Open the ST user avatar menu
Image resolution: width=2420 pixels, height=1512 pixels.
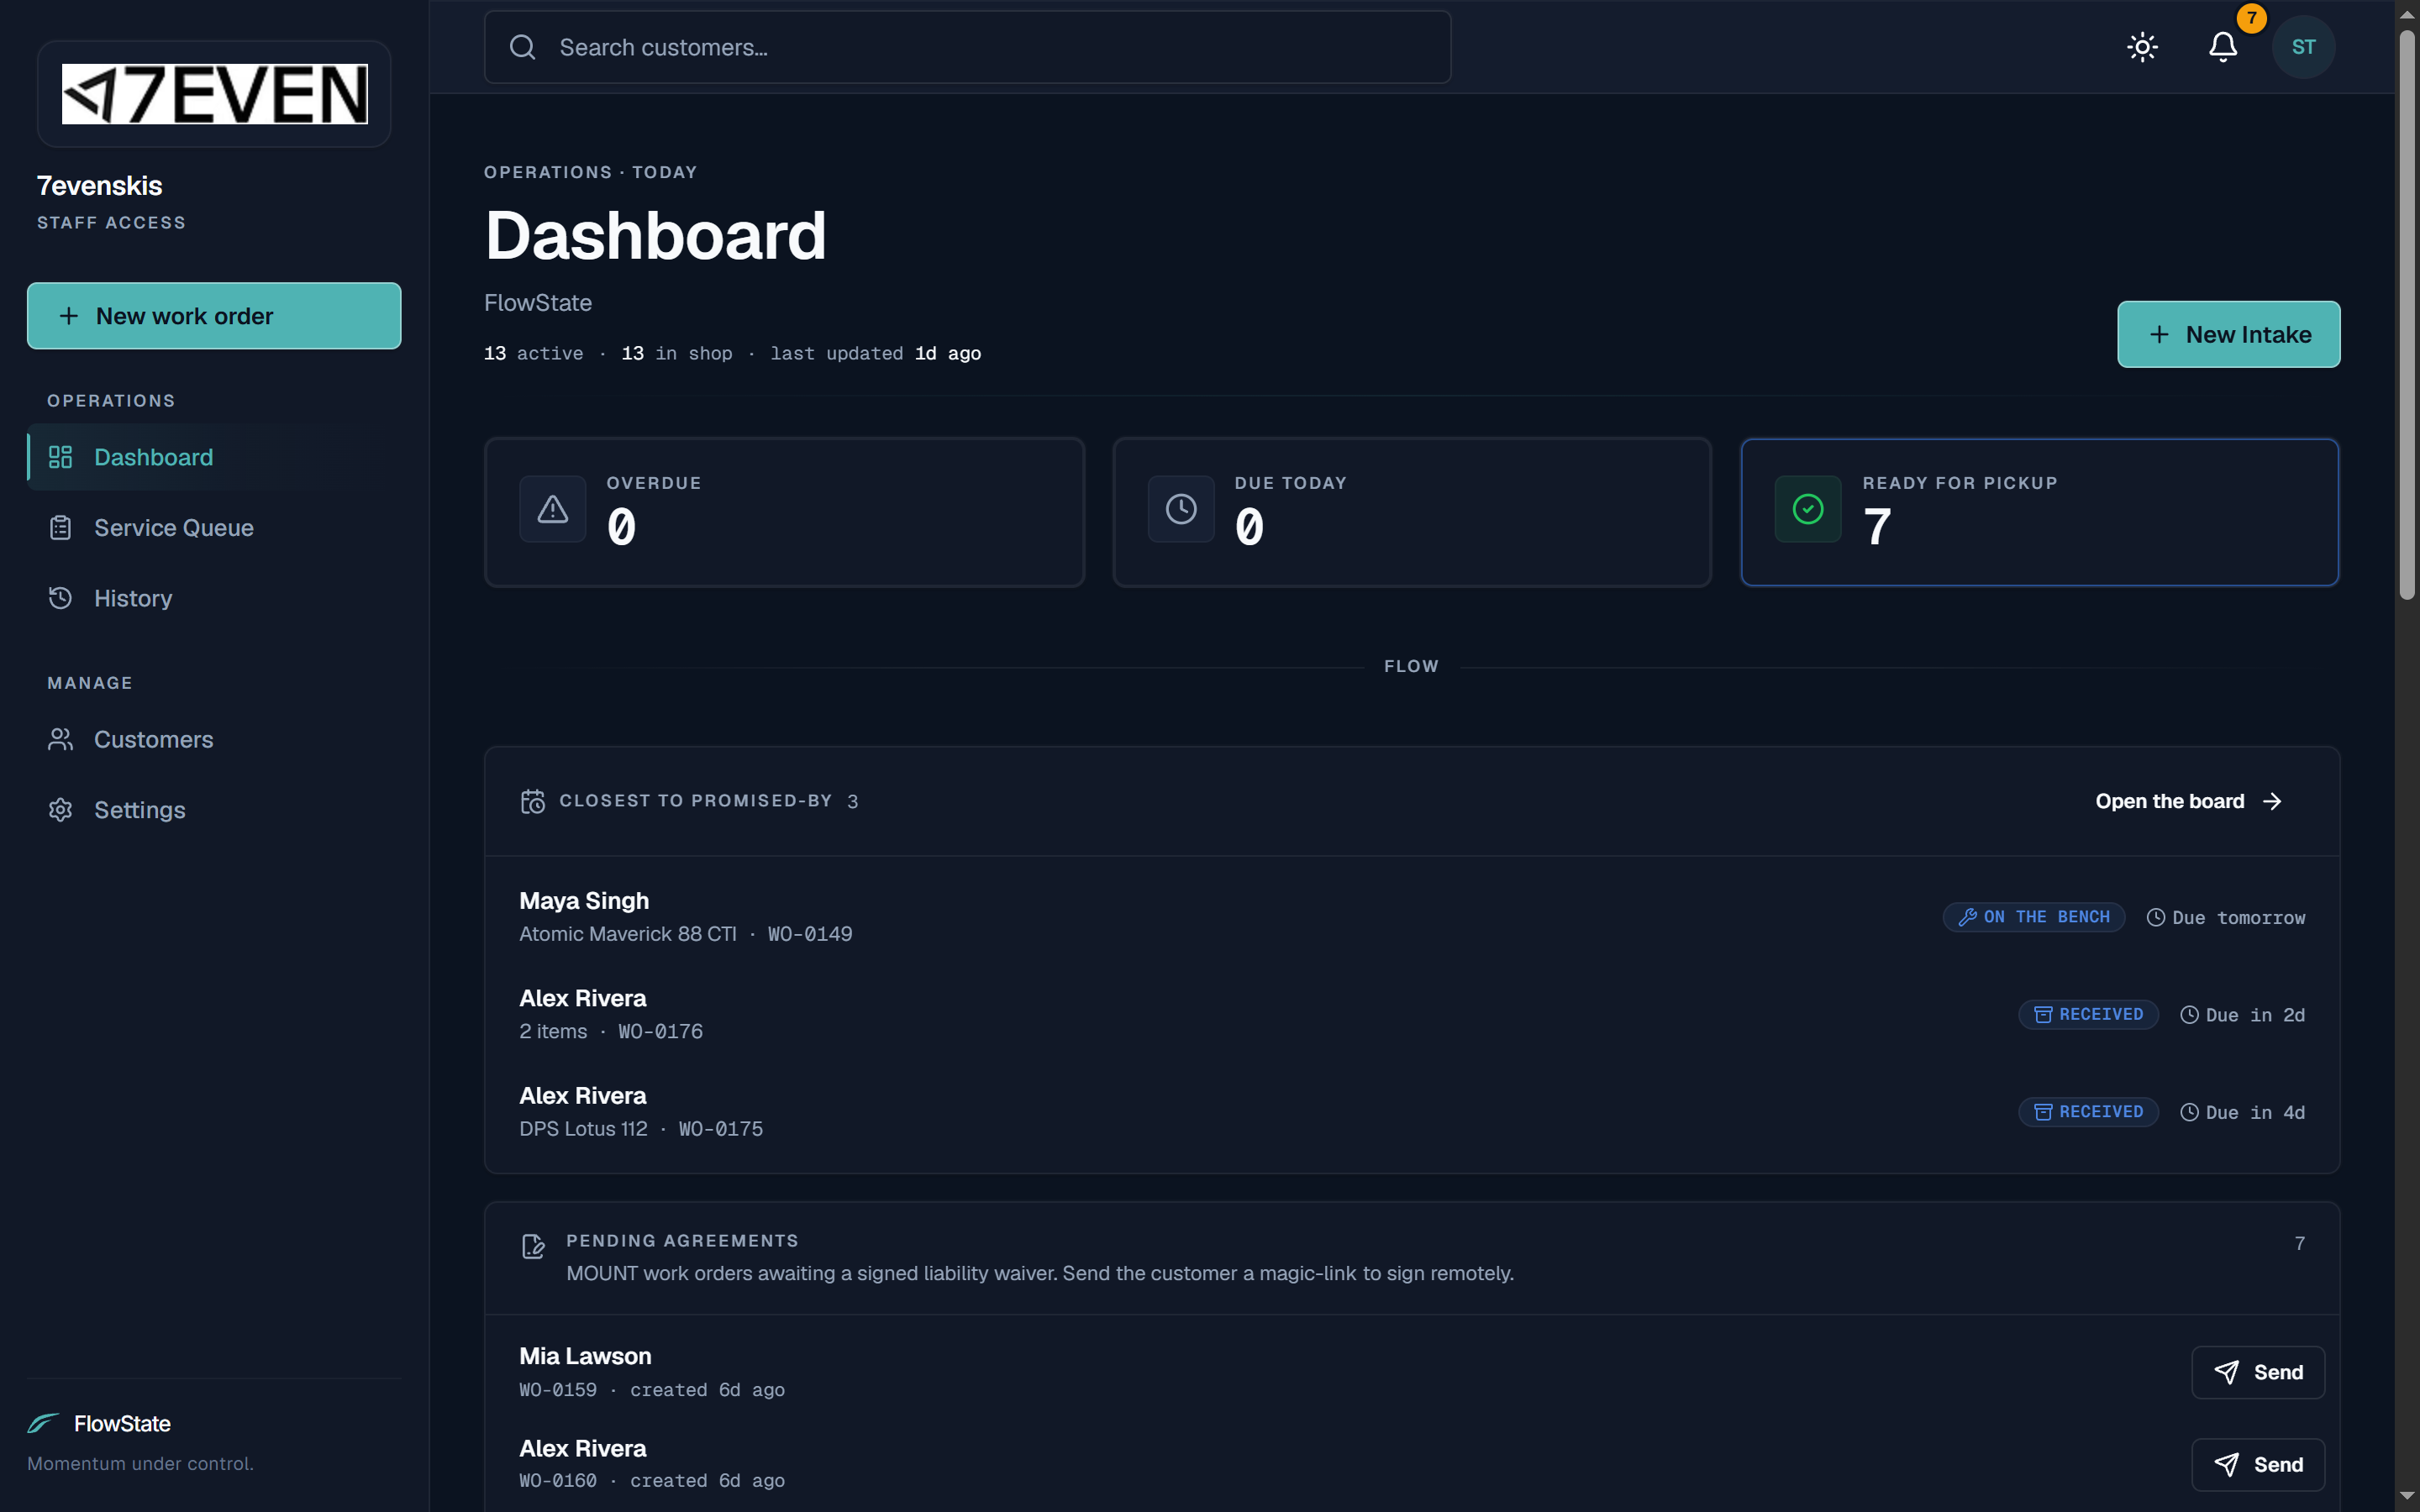(2303, 47)
